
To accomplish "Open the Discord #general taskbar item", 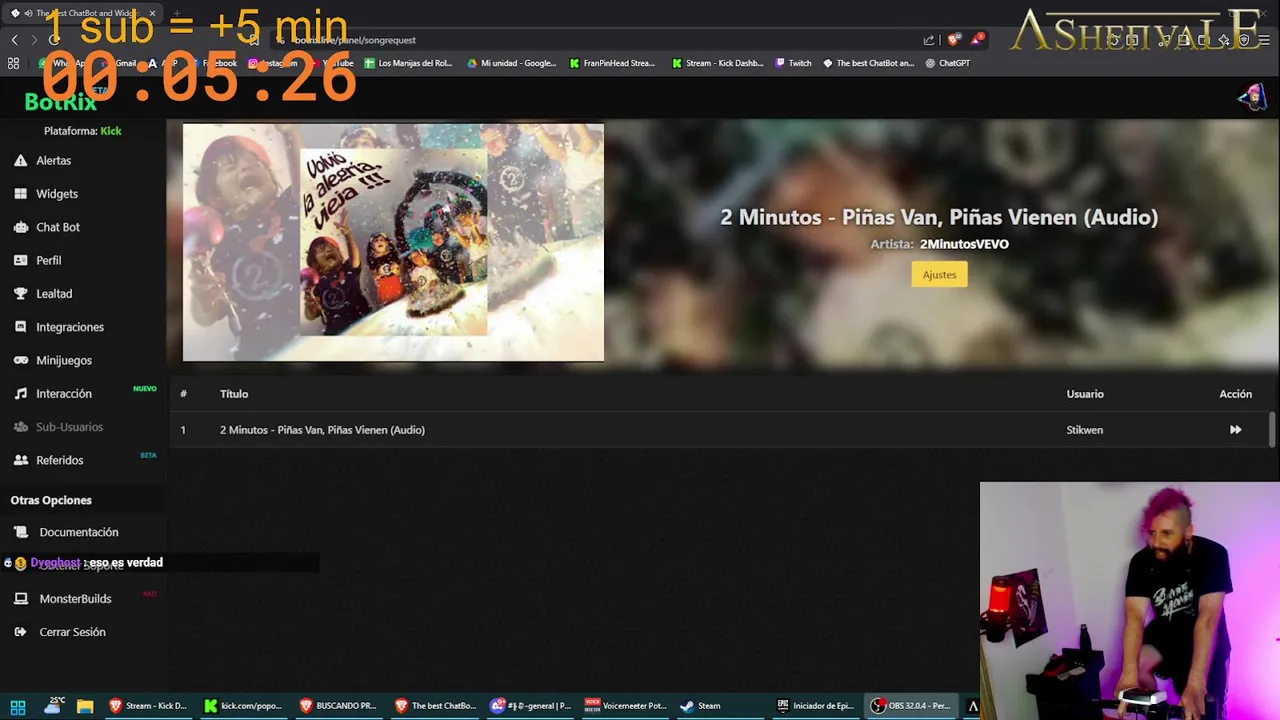I will coord(531,706).
